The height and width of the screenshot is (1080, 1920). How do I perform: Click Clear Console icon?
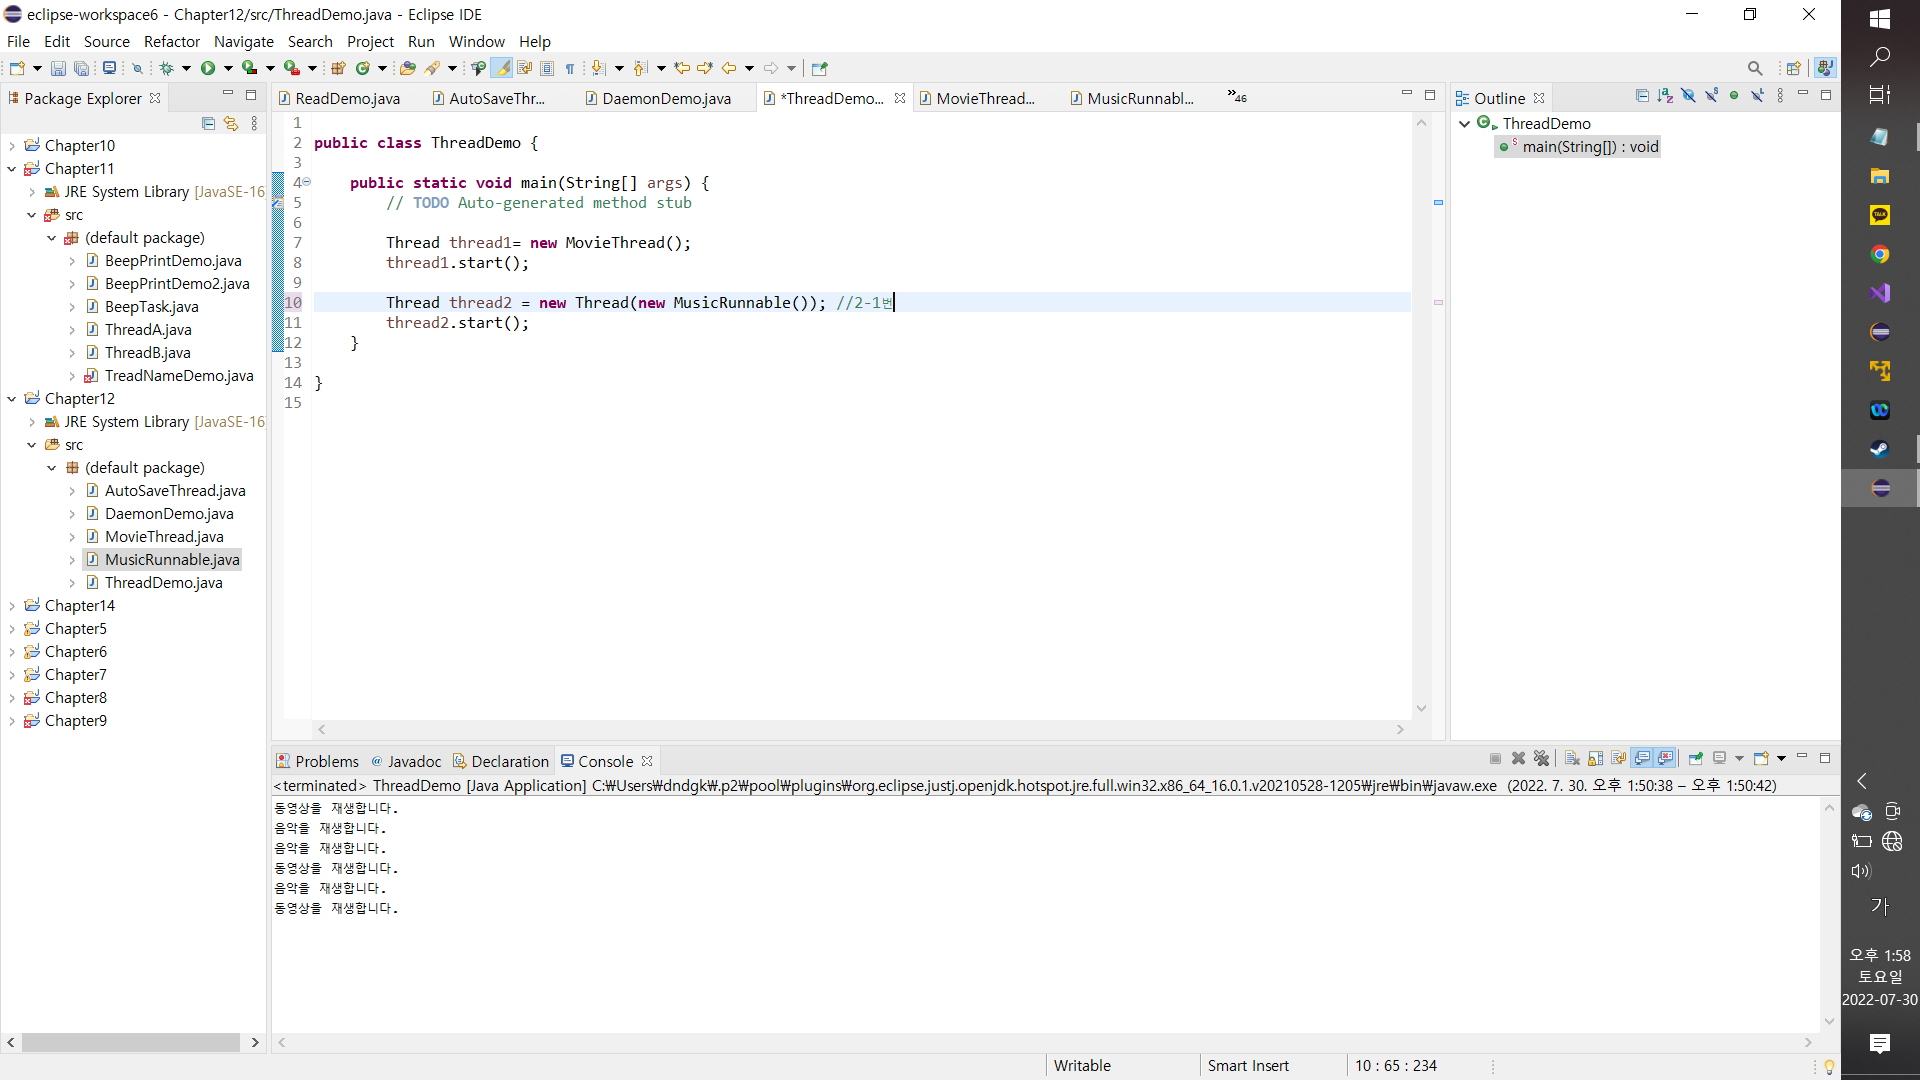[1572, 759]
